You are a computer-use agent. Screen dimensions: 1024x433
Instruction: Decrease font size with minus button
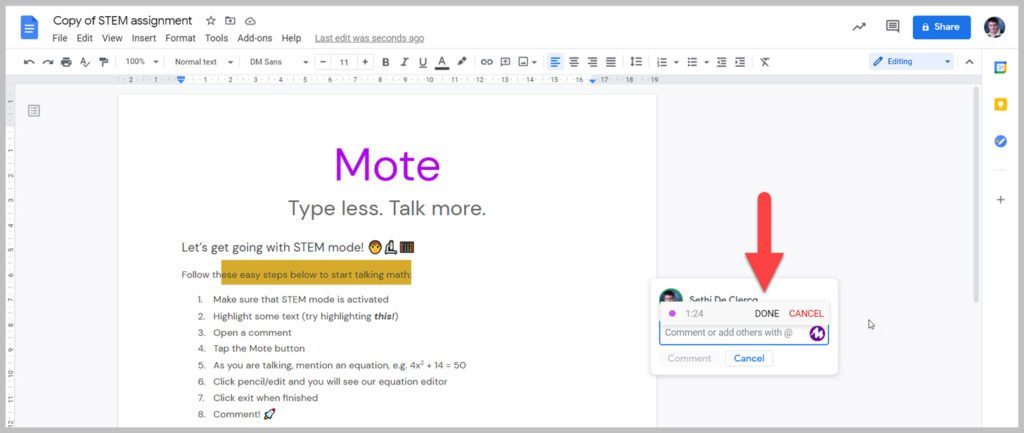click(x=323, y=62)
